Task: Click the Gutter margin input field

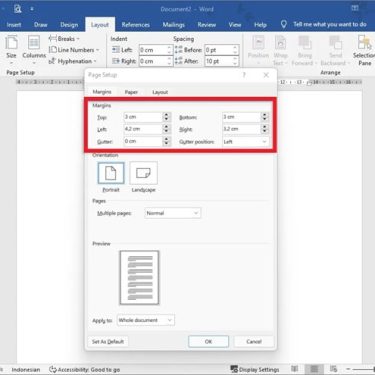Action: pos(143,141)
